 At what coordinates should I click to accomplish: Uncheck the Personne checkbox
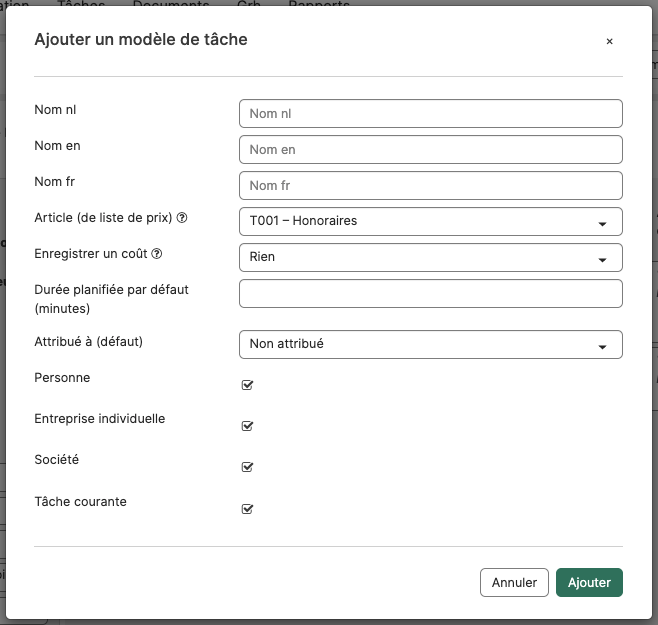(x=247, y=384)
